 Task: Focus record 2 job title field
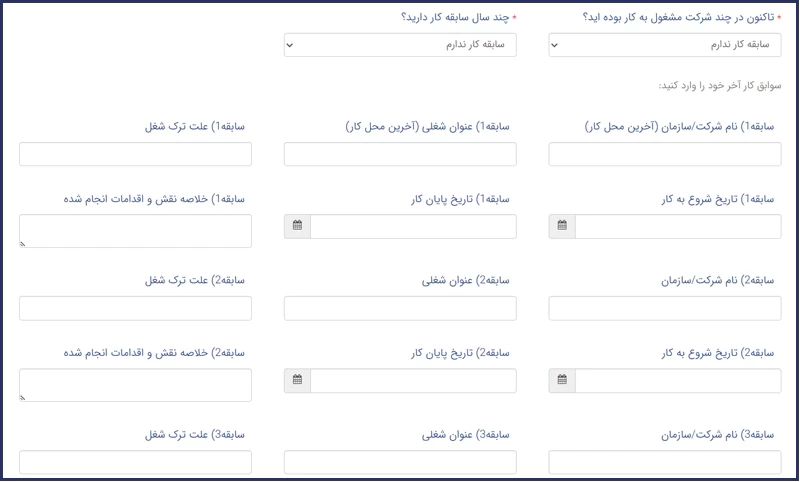[x=400, y=308]
